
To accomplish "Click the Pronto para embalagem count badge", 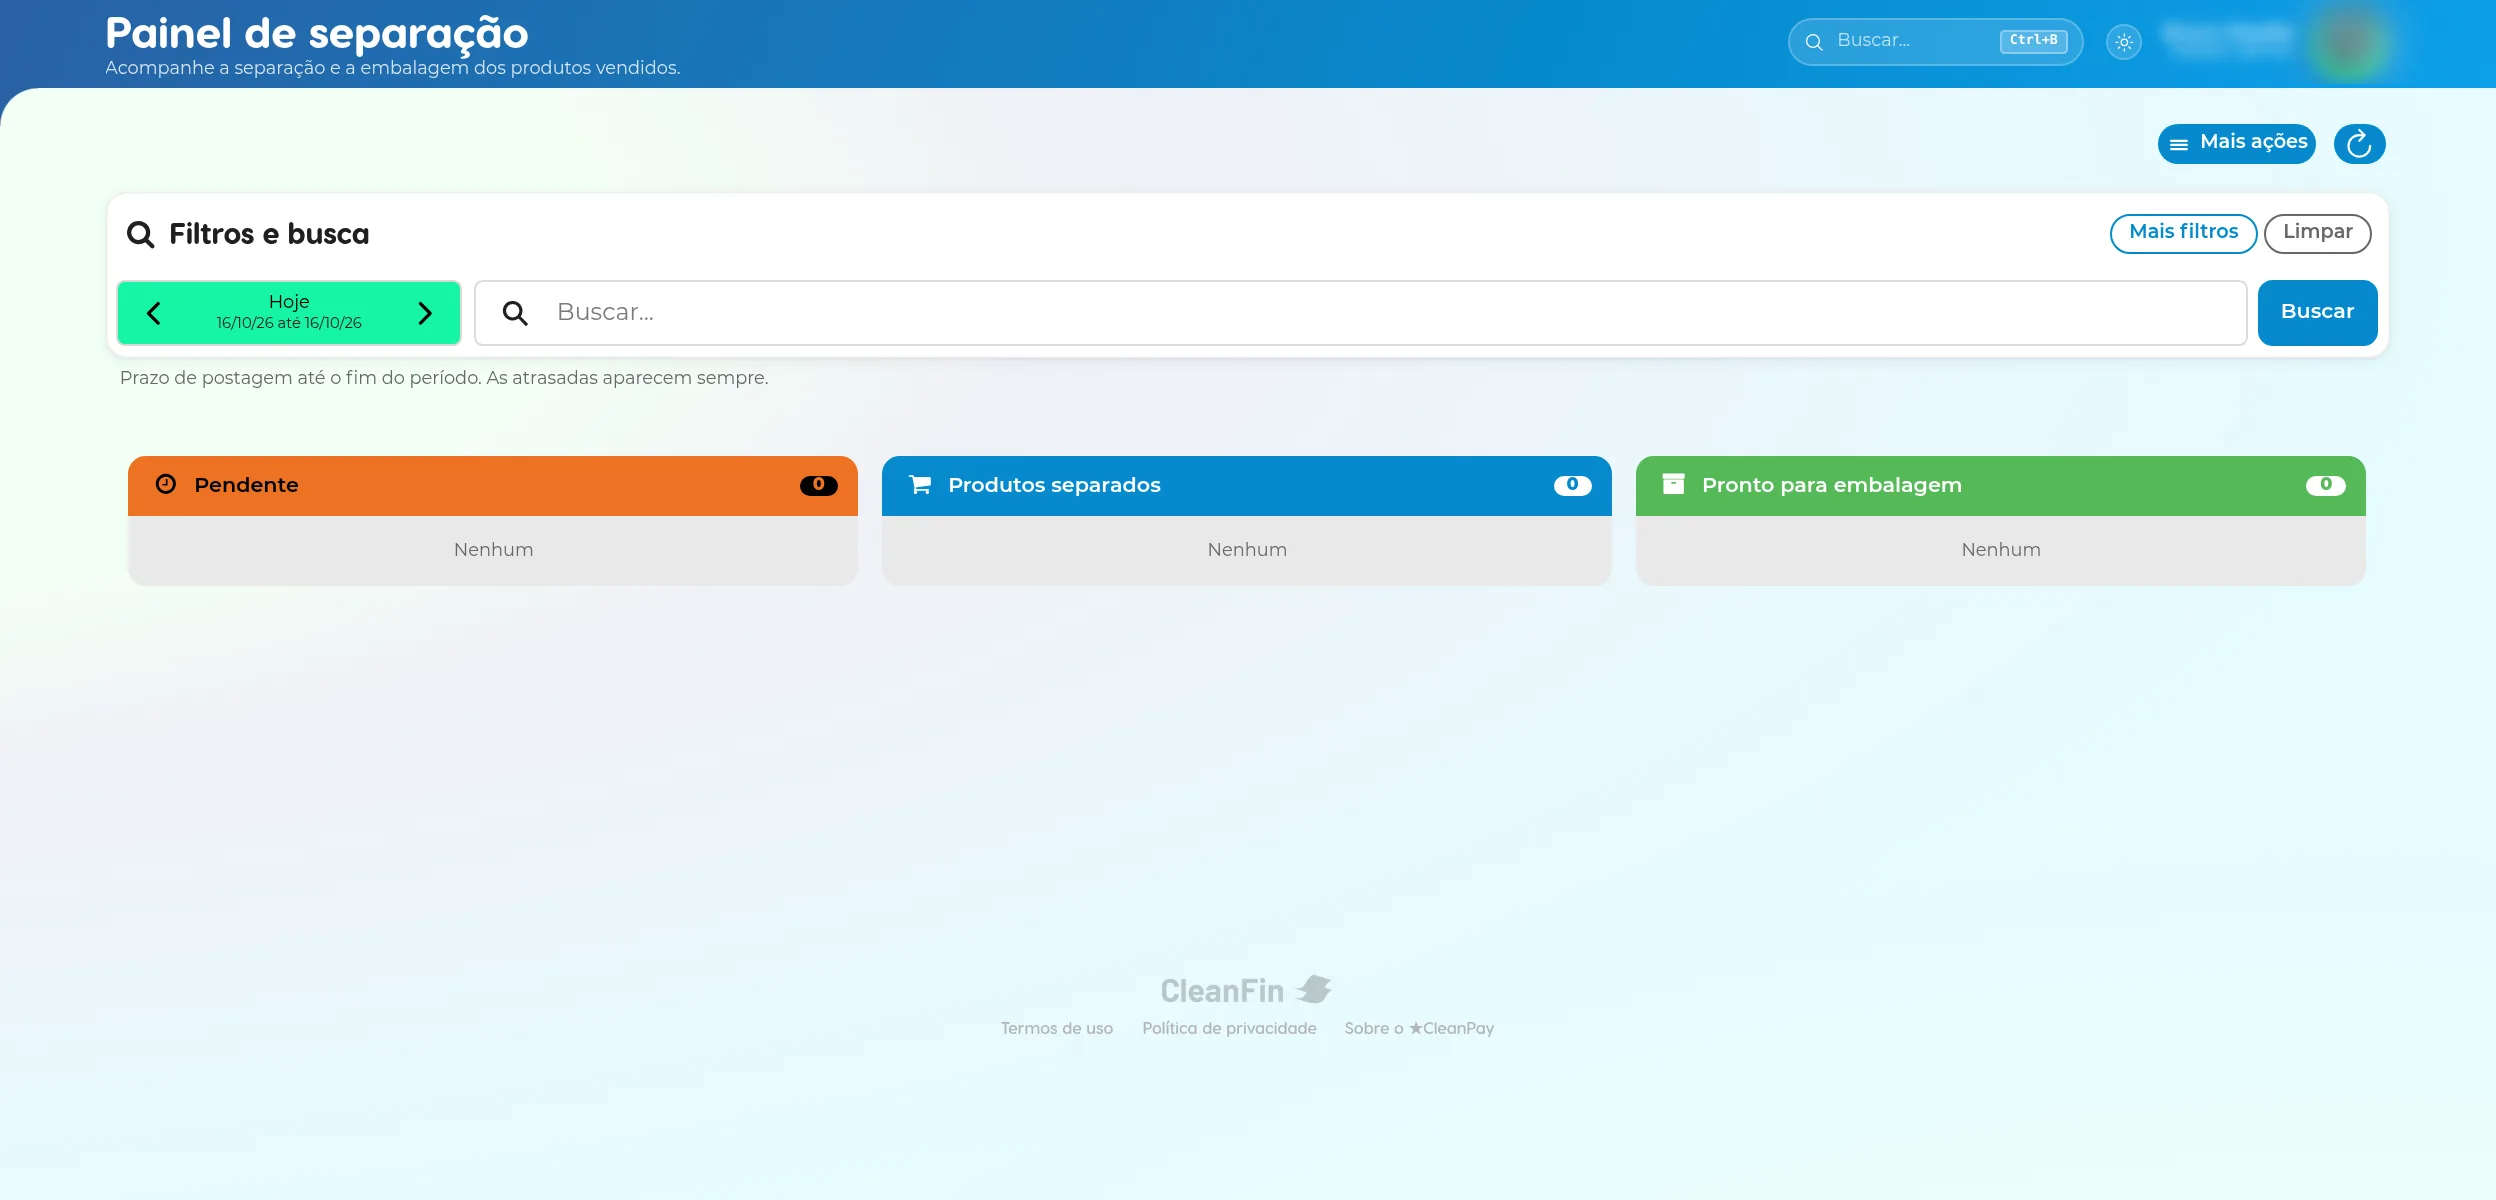I will point(2325,485).
